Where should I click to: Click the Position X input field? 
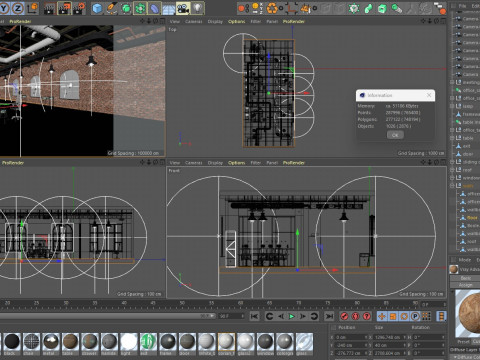[351, 337]
